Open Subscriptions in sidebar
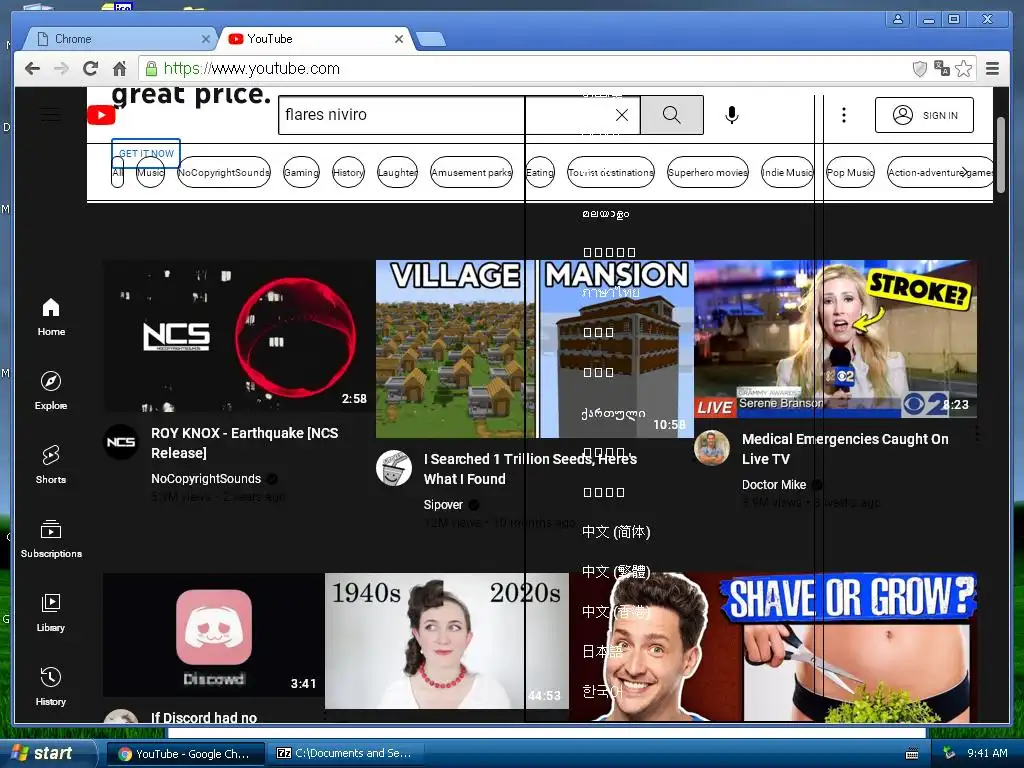 coord(51,539)
